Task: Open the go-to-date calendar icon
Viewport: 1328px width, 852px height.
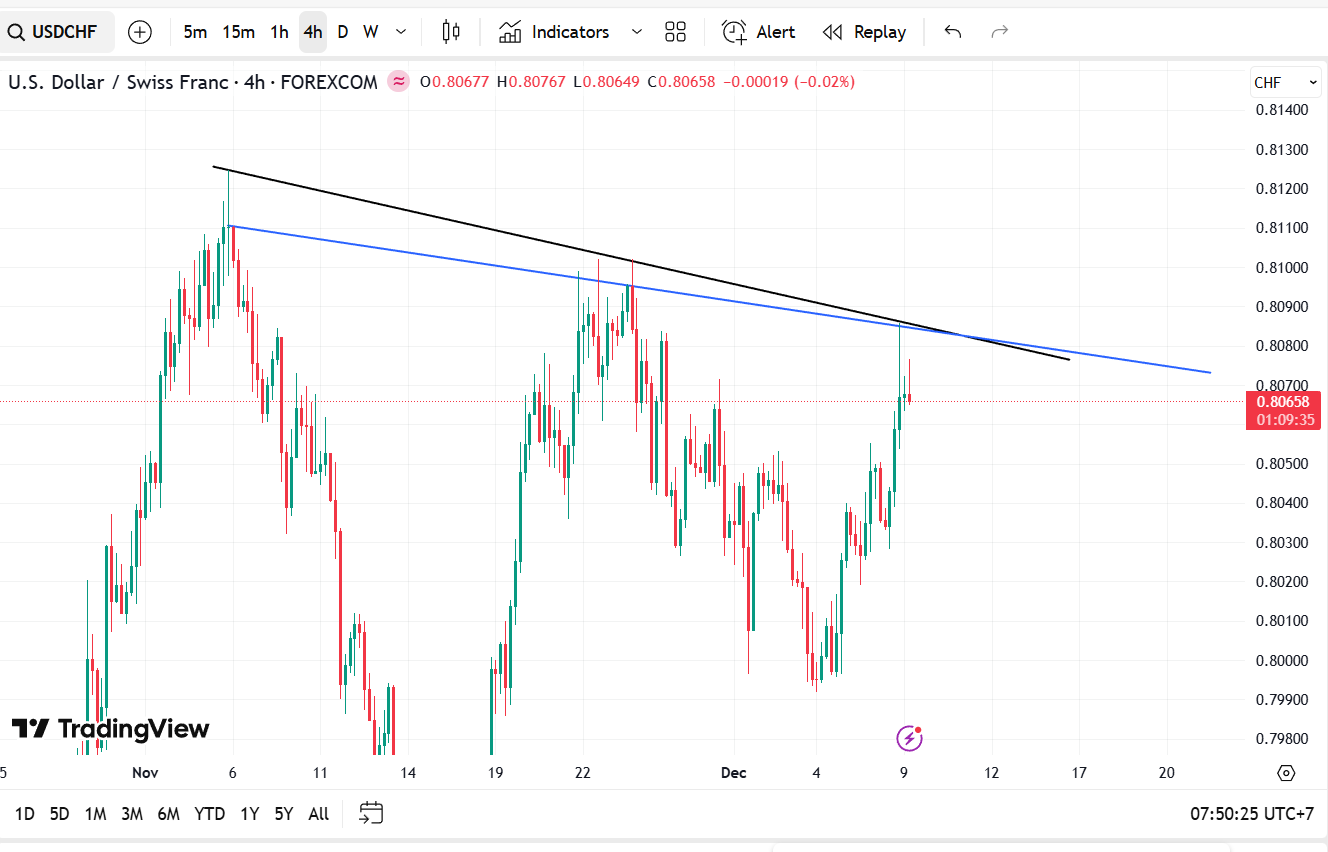Action: pos(371,813)
